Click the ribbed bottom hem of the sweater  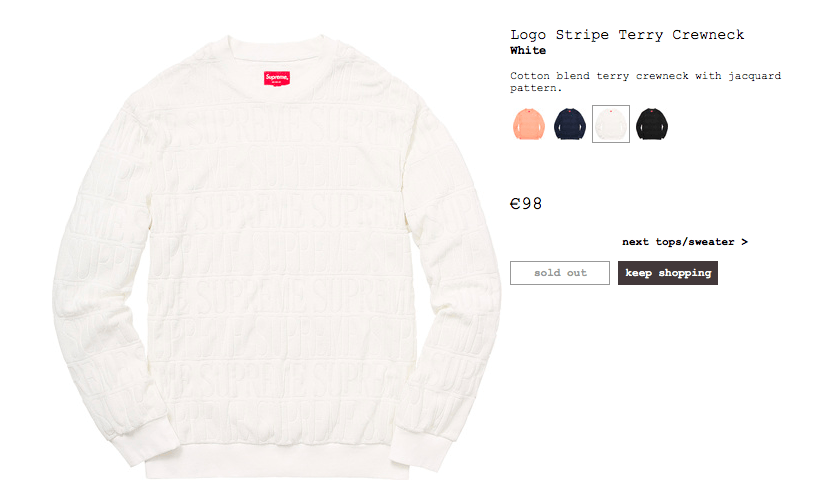277,463
